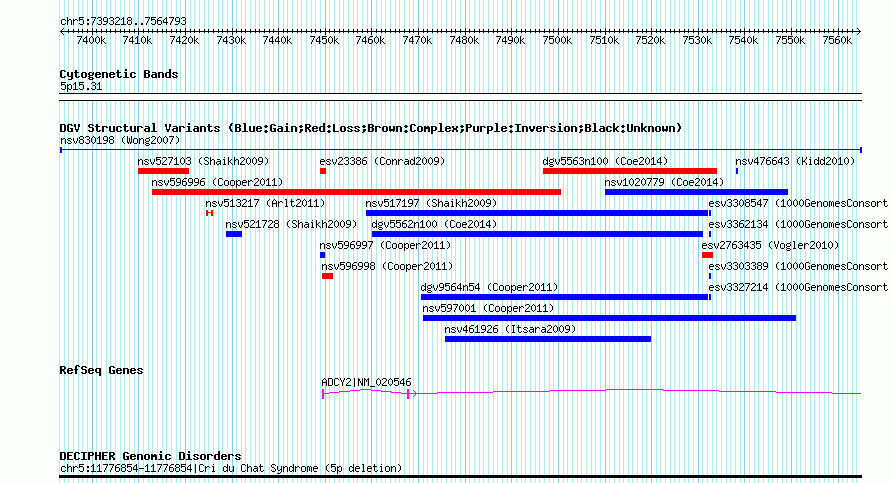Image resolution: width=890 pixels, height=483 pixels.
Task: Open the esv23386 (Conrad2009) label
Action: (382, 161)
